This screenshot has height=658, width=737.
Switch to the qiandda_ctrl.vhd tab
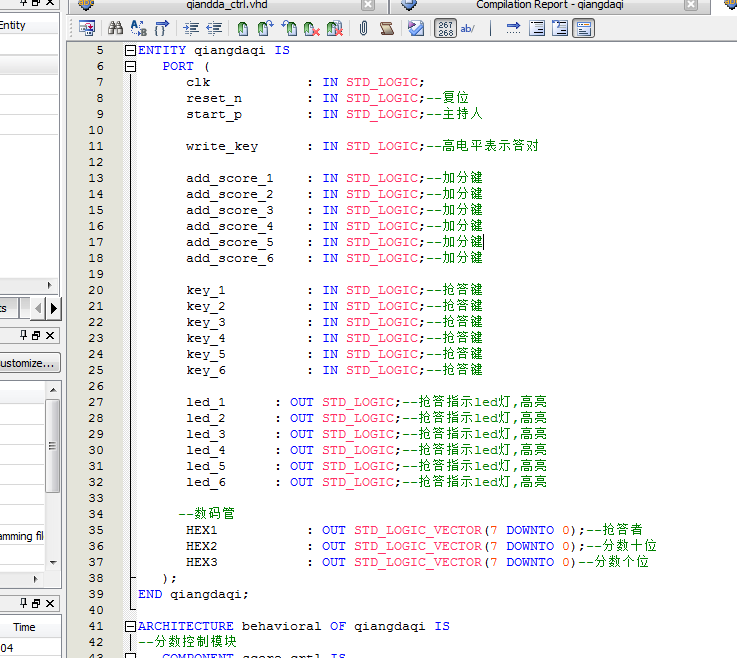pos(226,5)
